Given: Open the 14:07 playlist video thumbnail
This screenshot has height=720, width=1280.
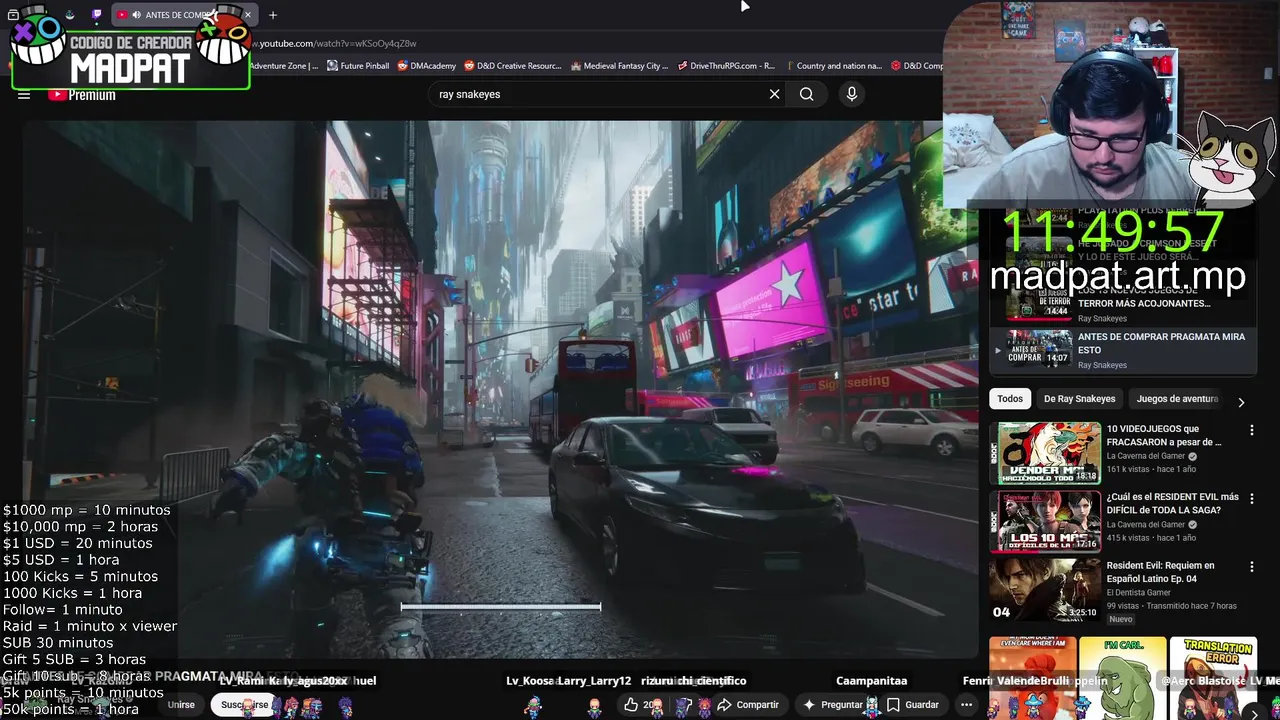Looking at the screenshot, I should 1039,348.
